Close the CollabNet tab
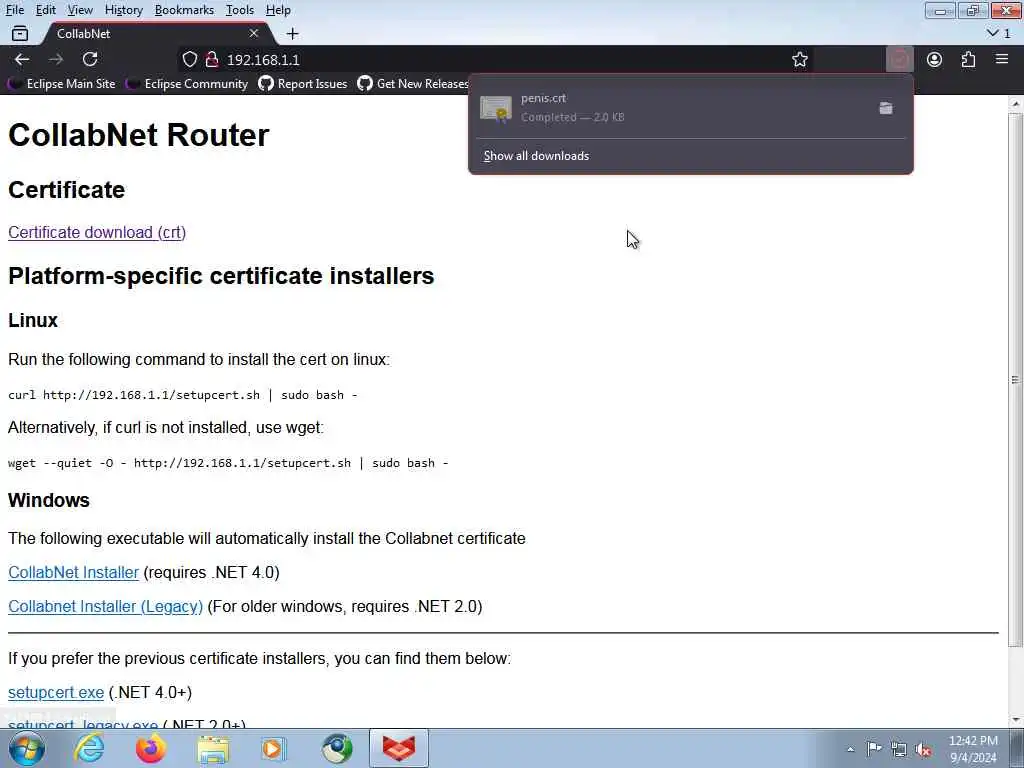 click(254, 33)
